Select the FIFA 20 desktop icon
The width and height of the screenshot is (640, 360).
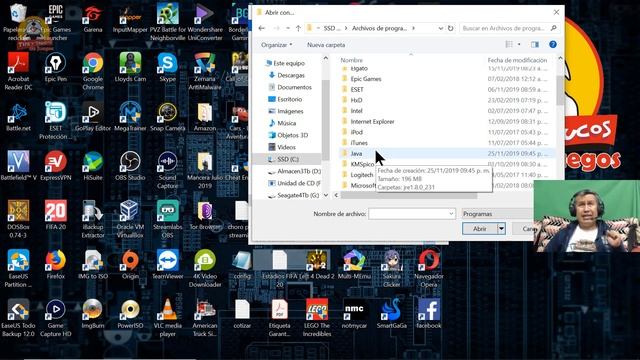tap(56, 215)
